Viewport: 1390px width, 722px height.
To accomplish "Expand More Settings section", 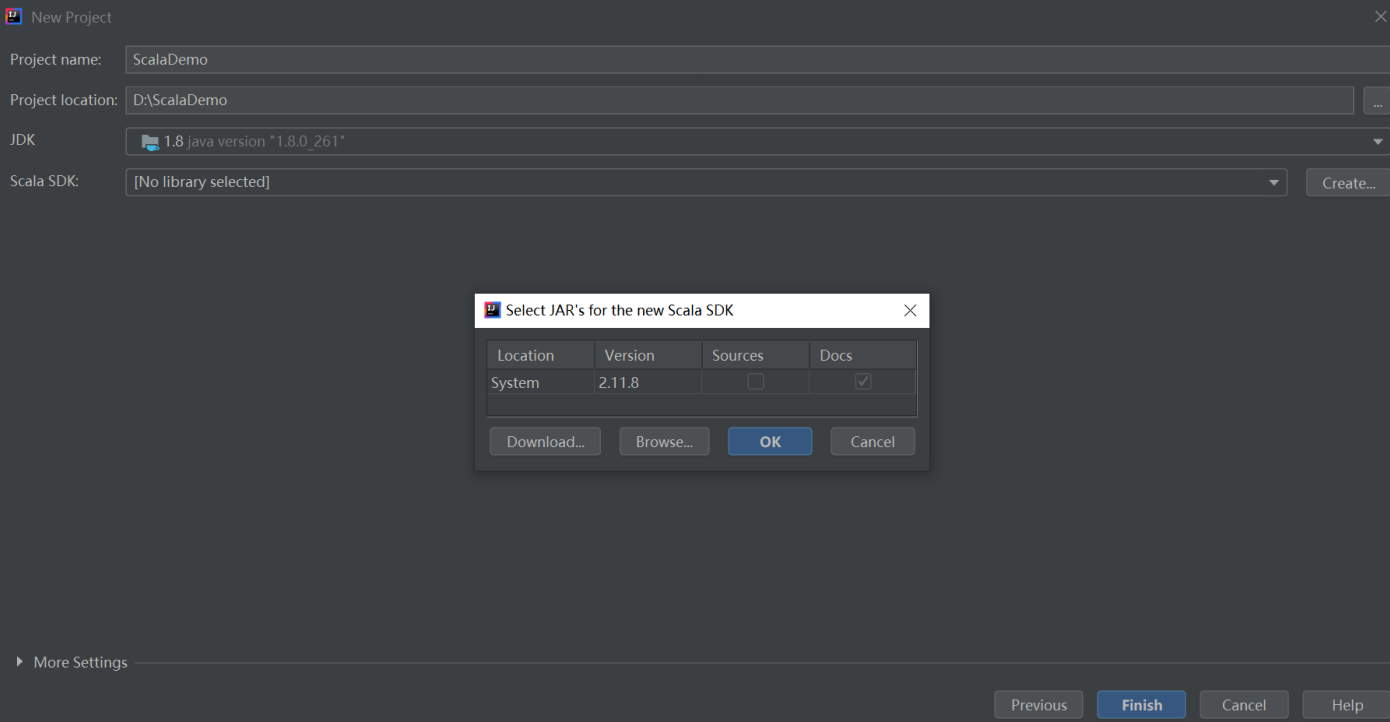I will point(20,662).
